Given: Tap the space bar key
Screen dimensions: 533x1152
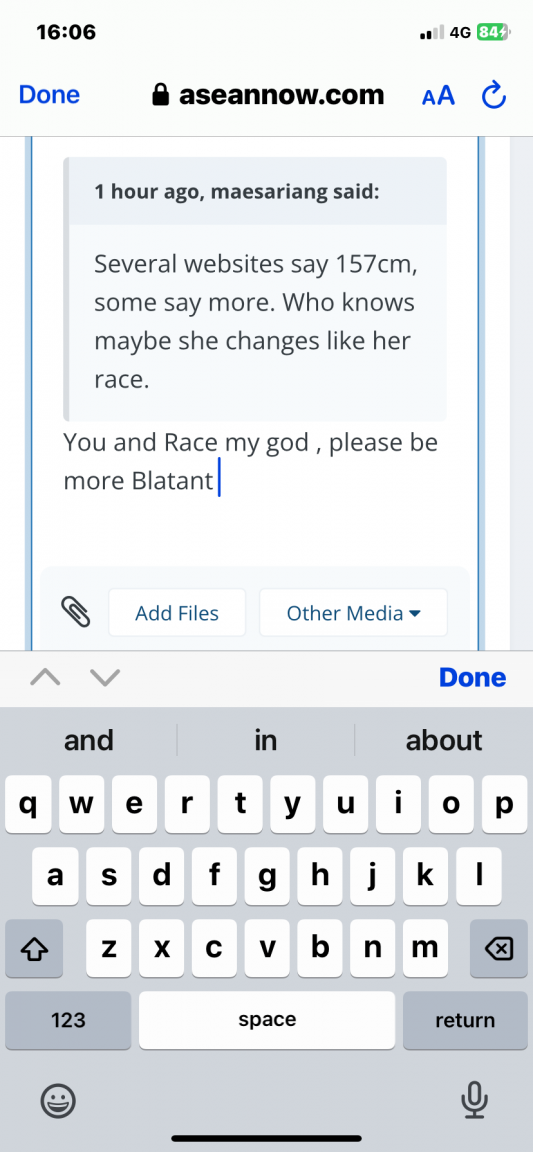Looking at the screenshot, I should [267, 1020].
